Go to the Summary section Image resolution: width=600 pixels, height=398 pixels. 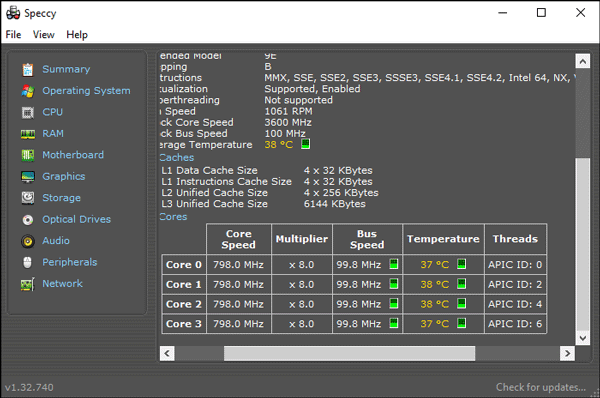pos(66,69)
